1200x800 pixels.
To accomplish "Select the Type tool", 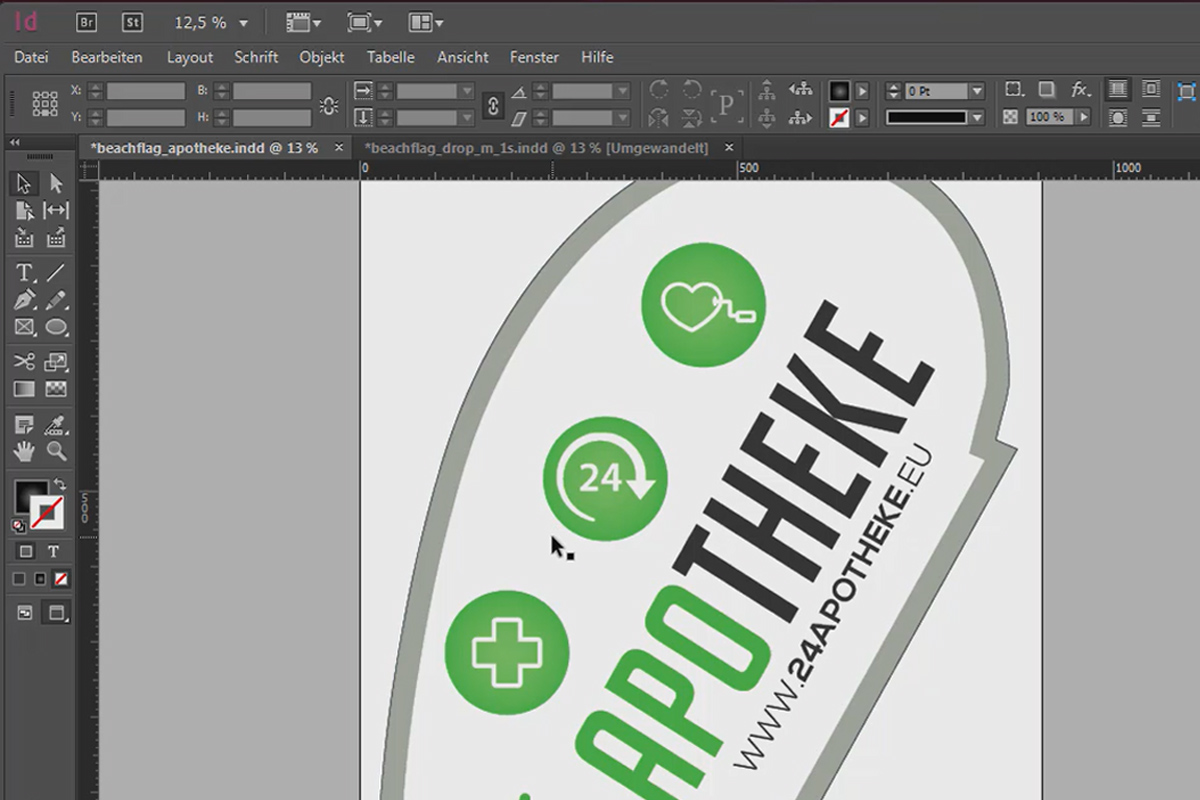I will coord(24,272).
